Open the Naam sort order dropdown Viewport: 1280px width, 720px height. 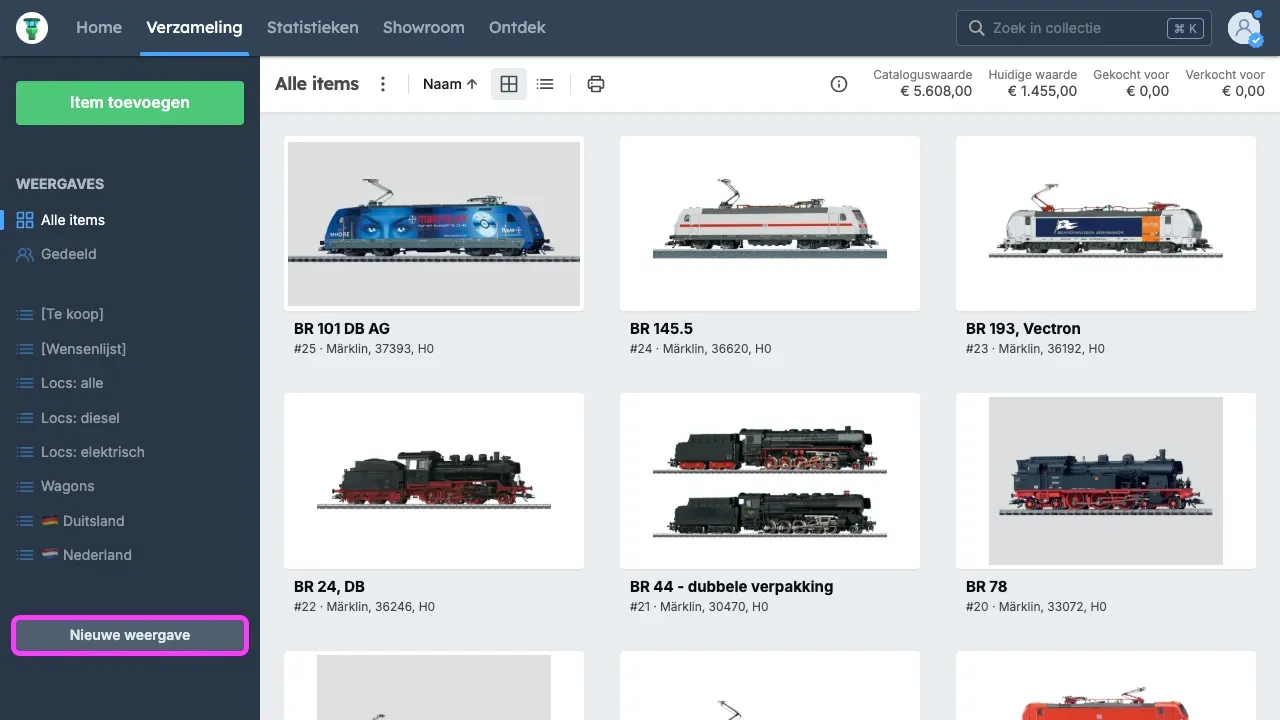pos(450,84)
